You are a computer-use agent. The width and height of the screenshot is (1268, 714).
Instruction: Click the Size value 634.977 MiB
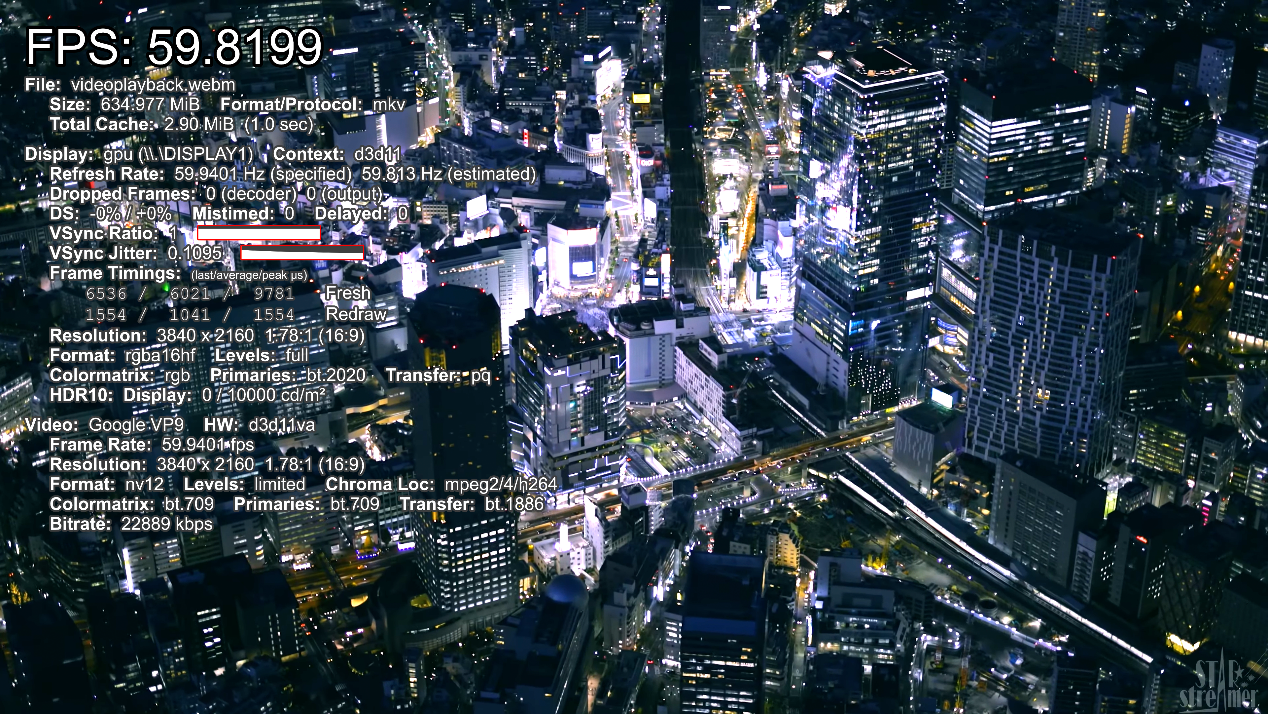pyautogui.click(x=151, y=104)
